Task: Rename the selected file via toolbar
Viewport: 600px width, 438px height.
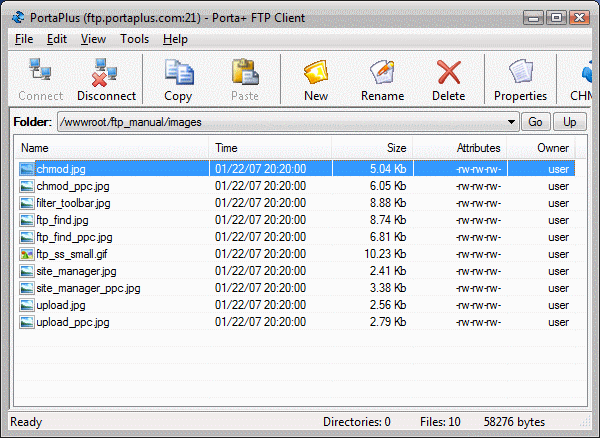Action: (383, 79)
